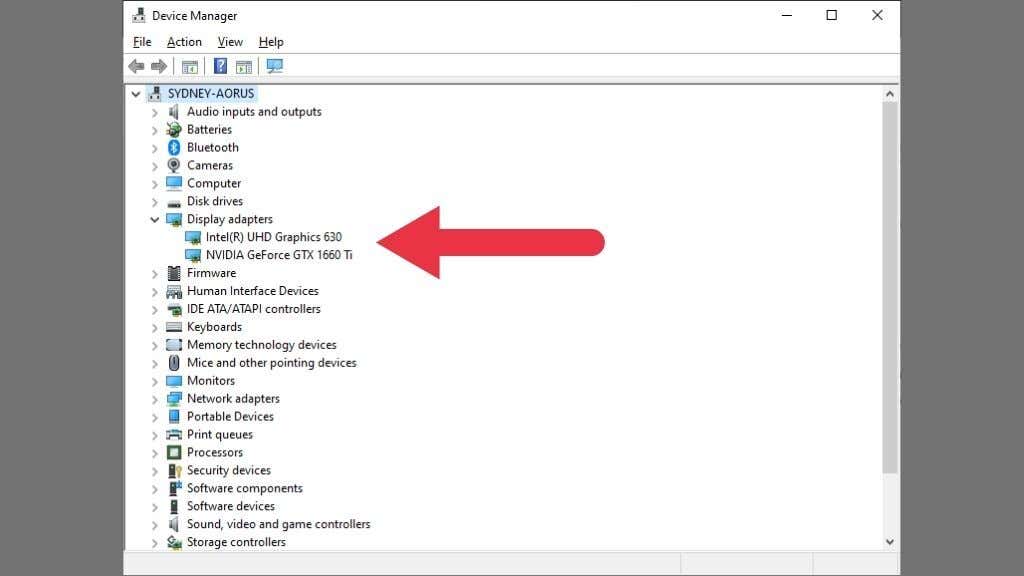Select the Portable Devices label

click(230, 417)
